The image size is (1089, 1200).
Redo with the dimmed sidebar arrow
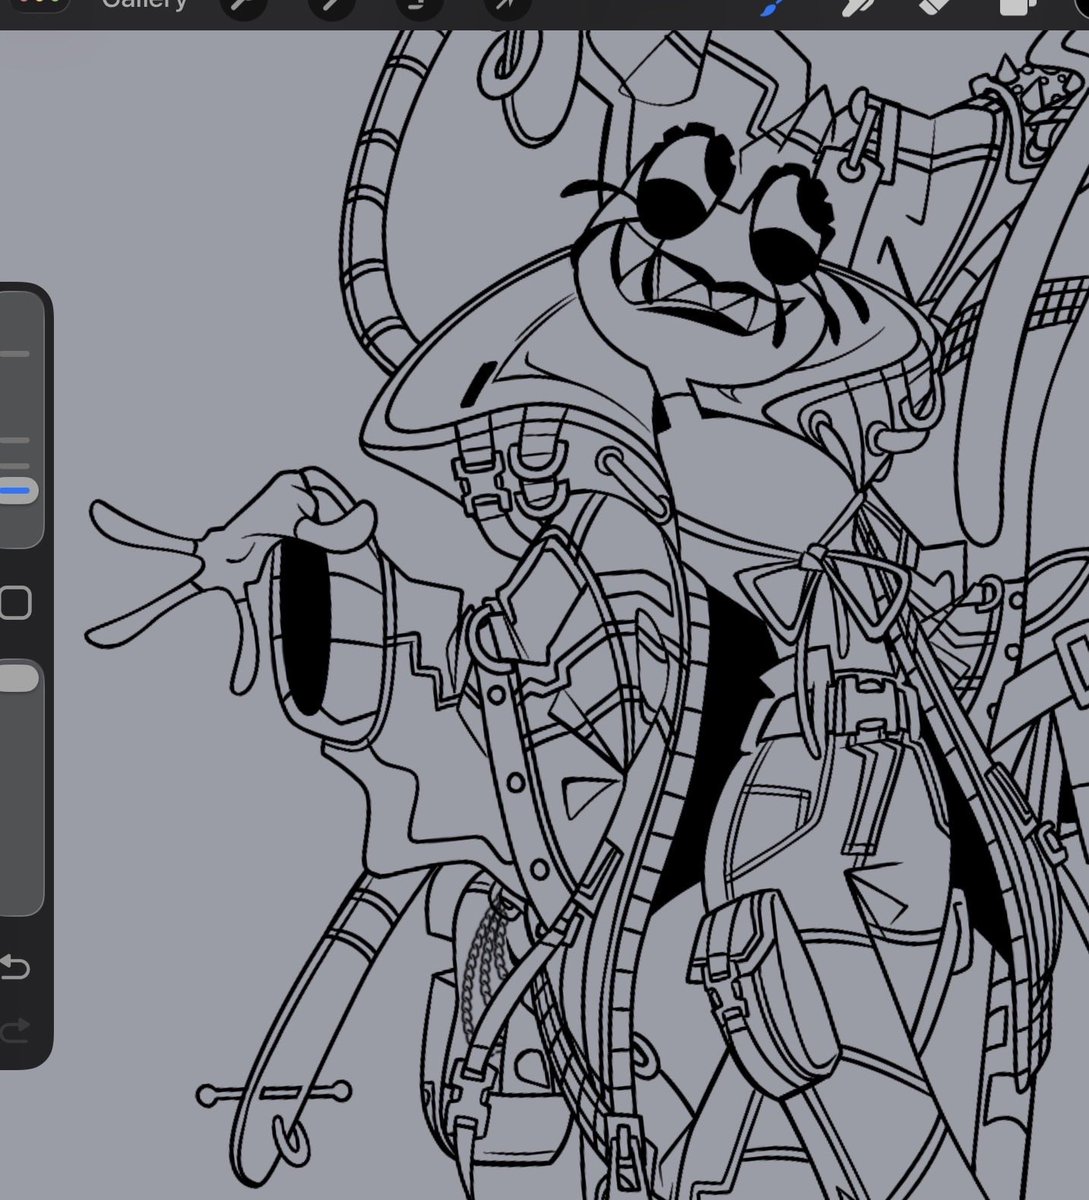coord(14,1029)
